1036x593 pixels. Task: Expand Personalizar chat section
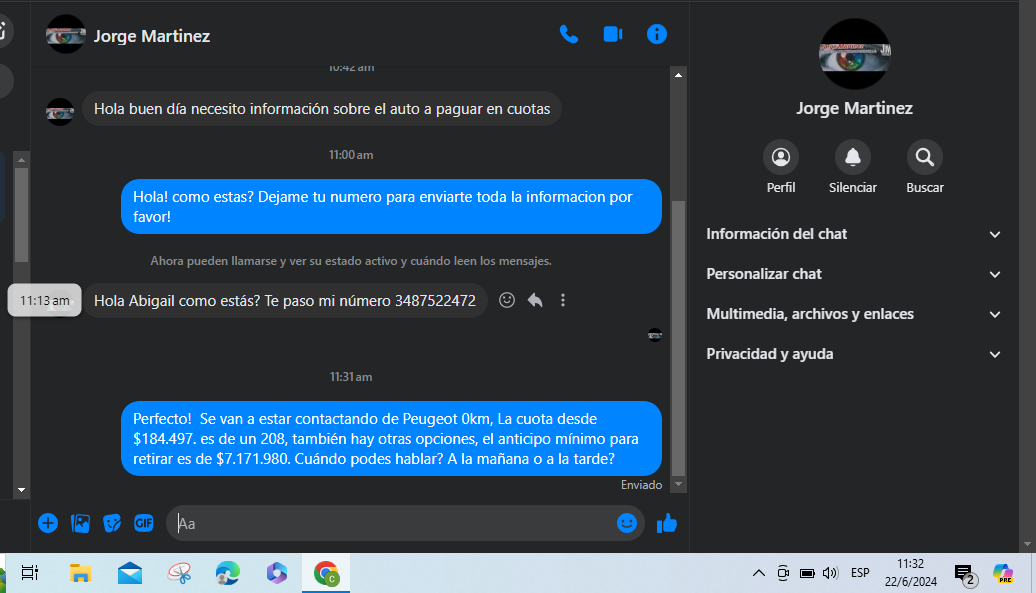tap(853, 274)
